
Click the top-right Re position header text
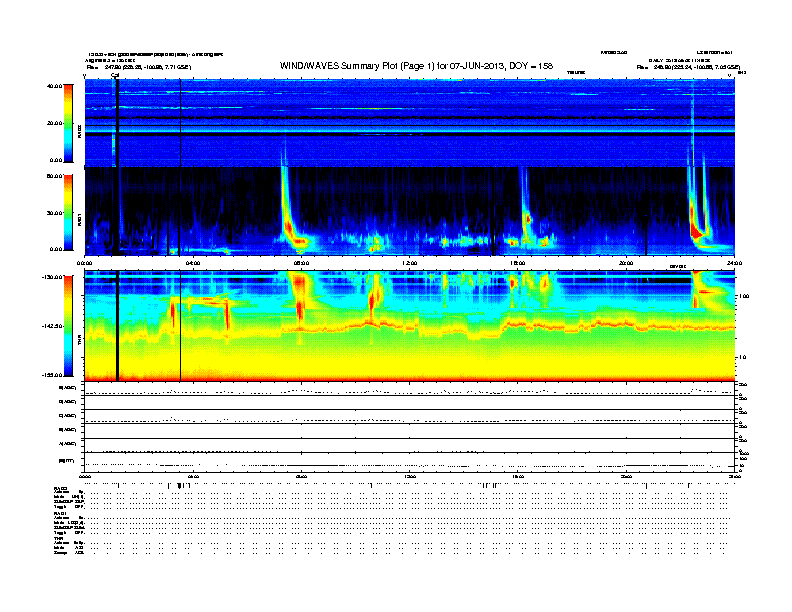click(688, 67)
